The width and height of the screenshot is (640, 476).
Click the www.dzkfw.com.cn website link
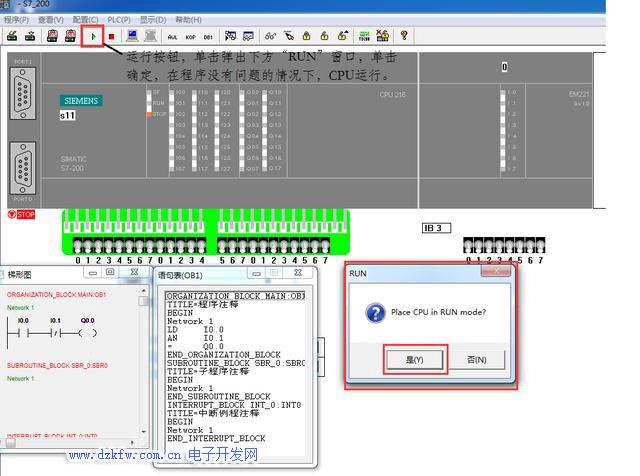[x=125, y=456]
